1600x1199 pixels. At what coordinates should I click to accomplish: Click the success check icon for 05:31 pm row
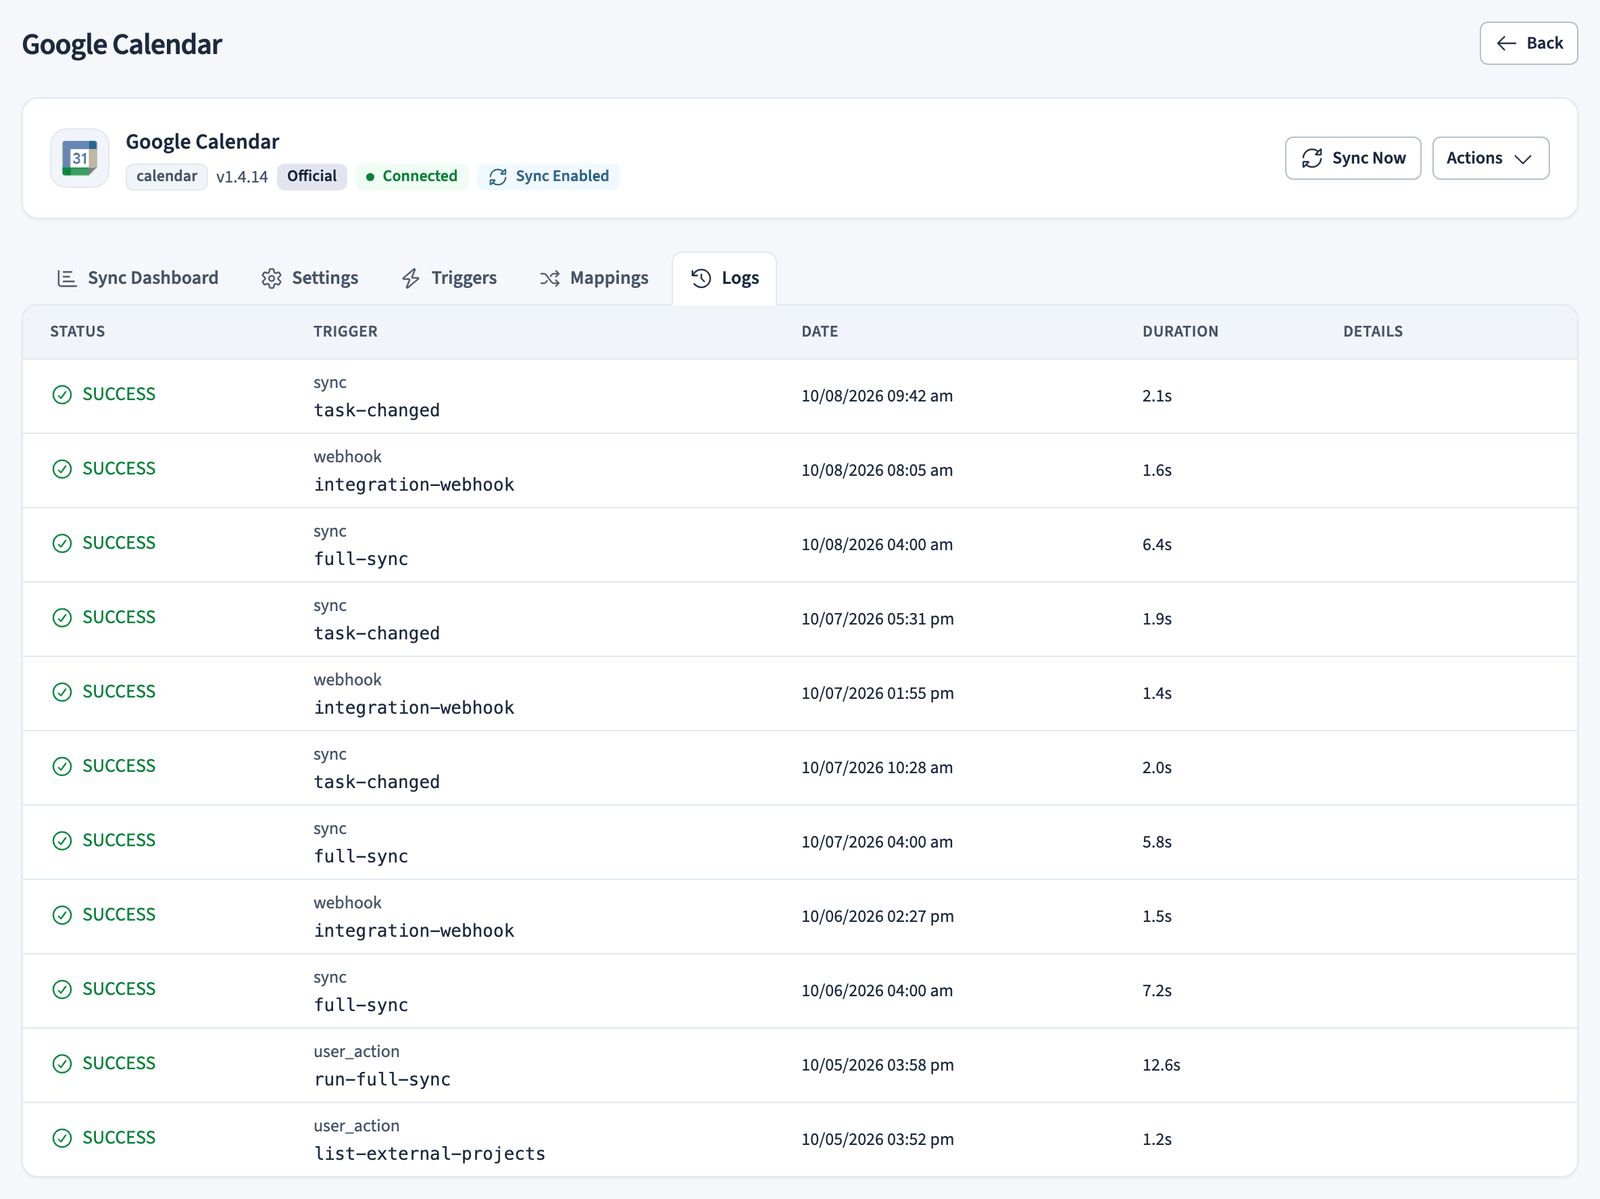click(x=62, y=618)
